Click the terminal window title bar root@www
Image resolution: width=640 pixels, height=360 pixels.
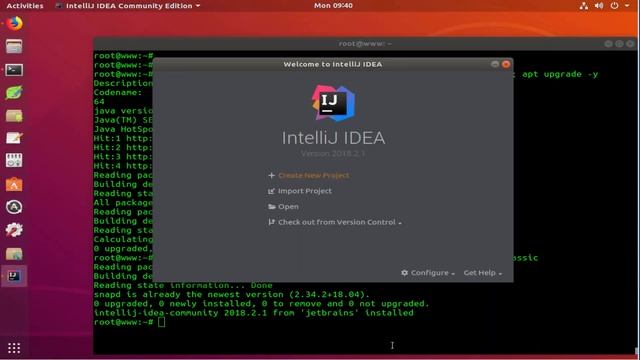pyautogui.click(x=365, y=44)
